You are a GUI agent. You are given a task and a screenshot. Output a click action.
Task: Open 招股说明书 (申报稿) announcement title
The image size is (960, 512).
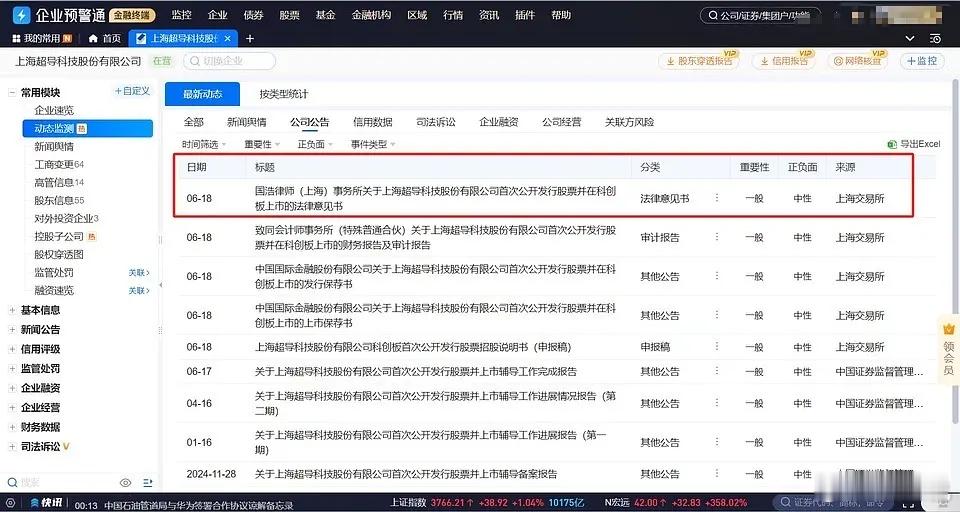(413, 347)
